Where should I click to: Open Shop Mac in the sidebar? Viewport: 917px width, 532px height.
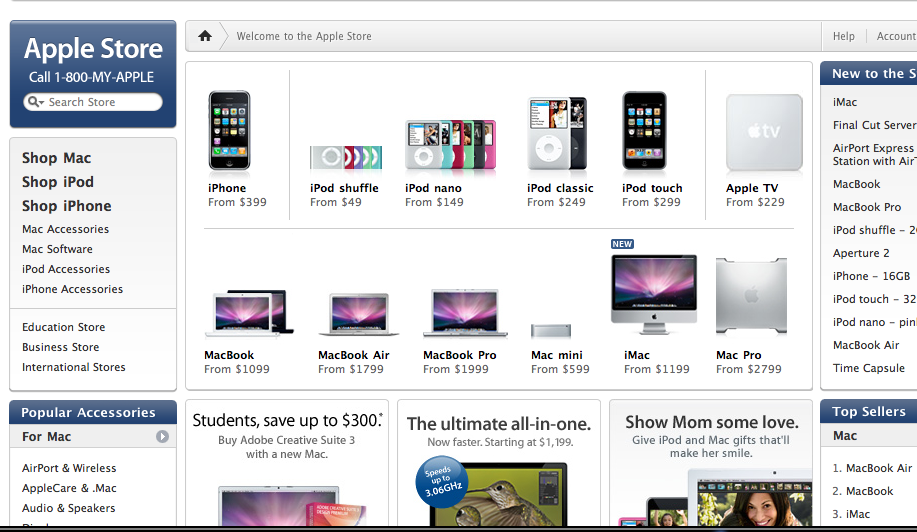[57, 158]
